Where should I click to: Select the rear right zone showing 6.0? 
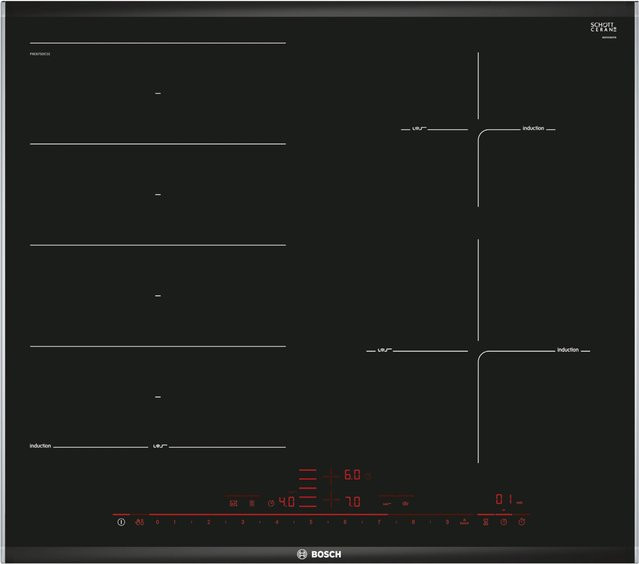point(352,475)
